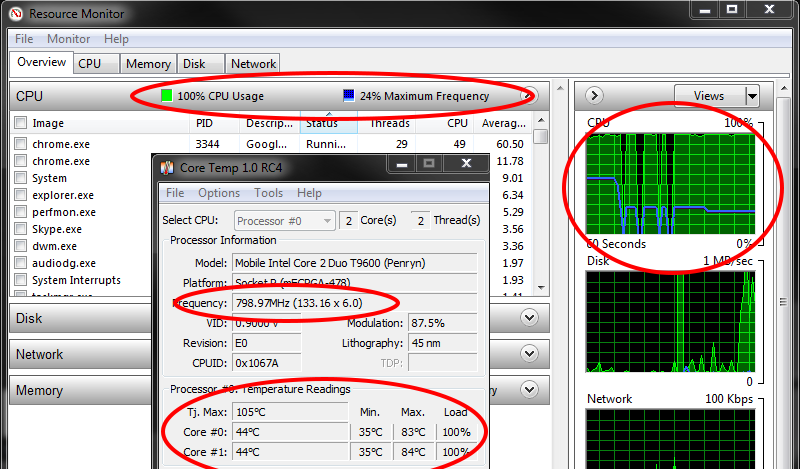Click the Core Temp title bar icon
Screen dimensions: 800x469
[167, 168]
